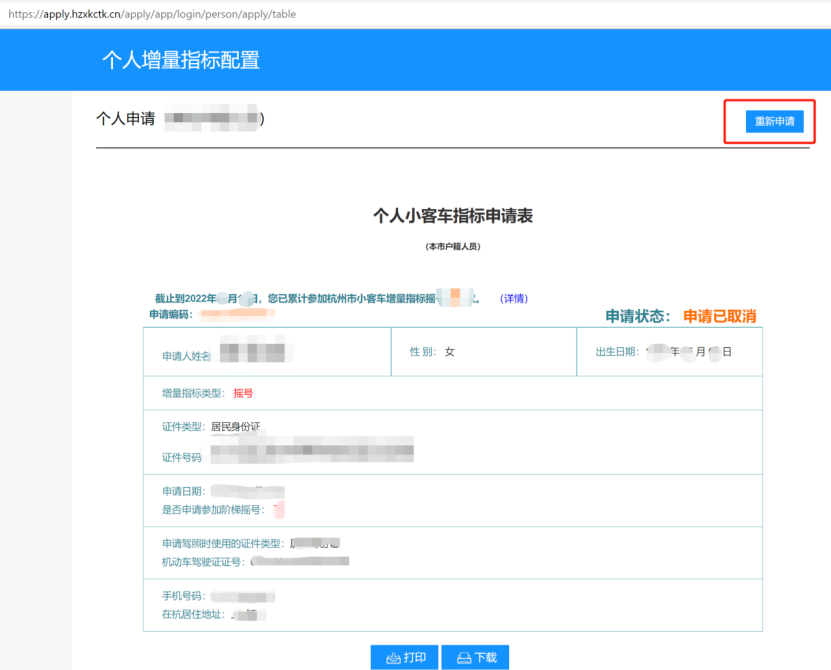Click the 申请日期 application date label
This screenshot has width=831, height=670.
click(x=183, y=491)
